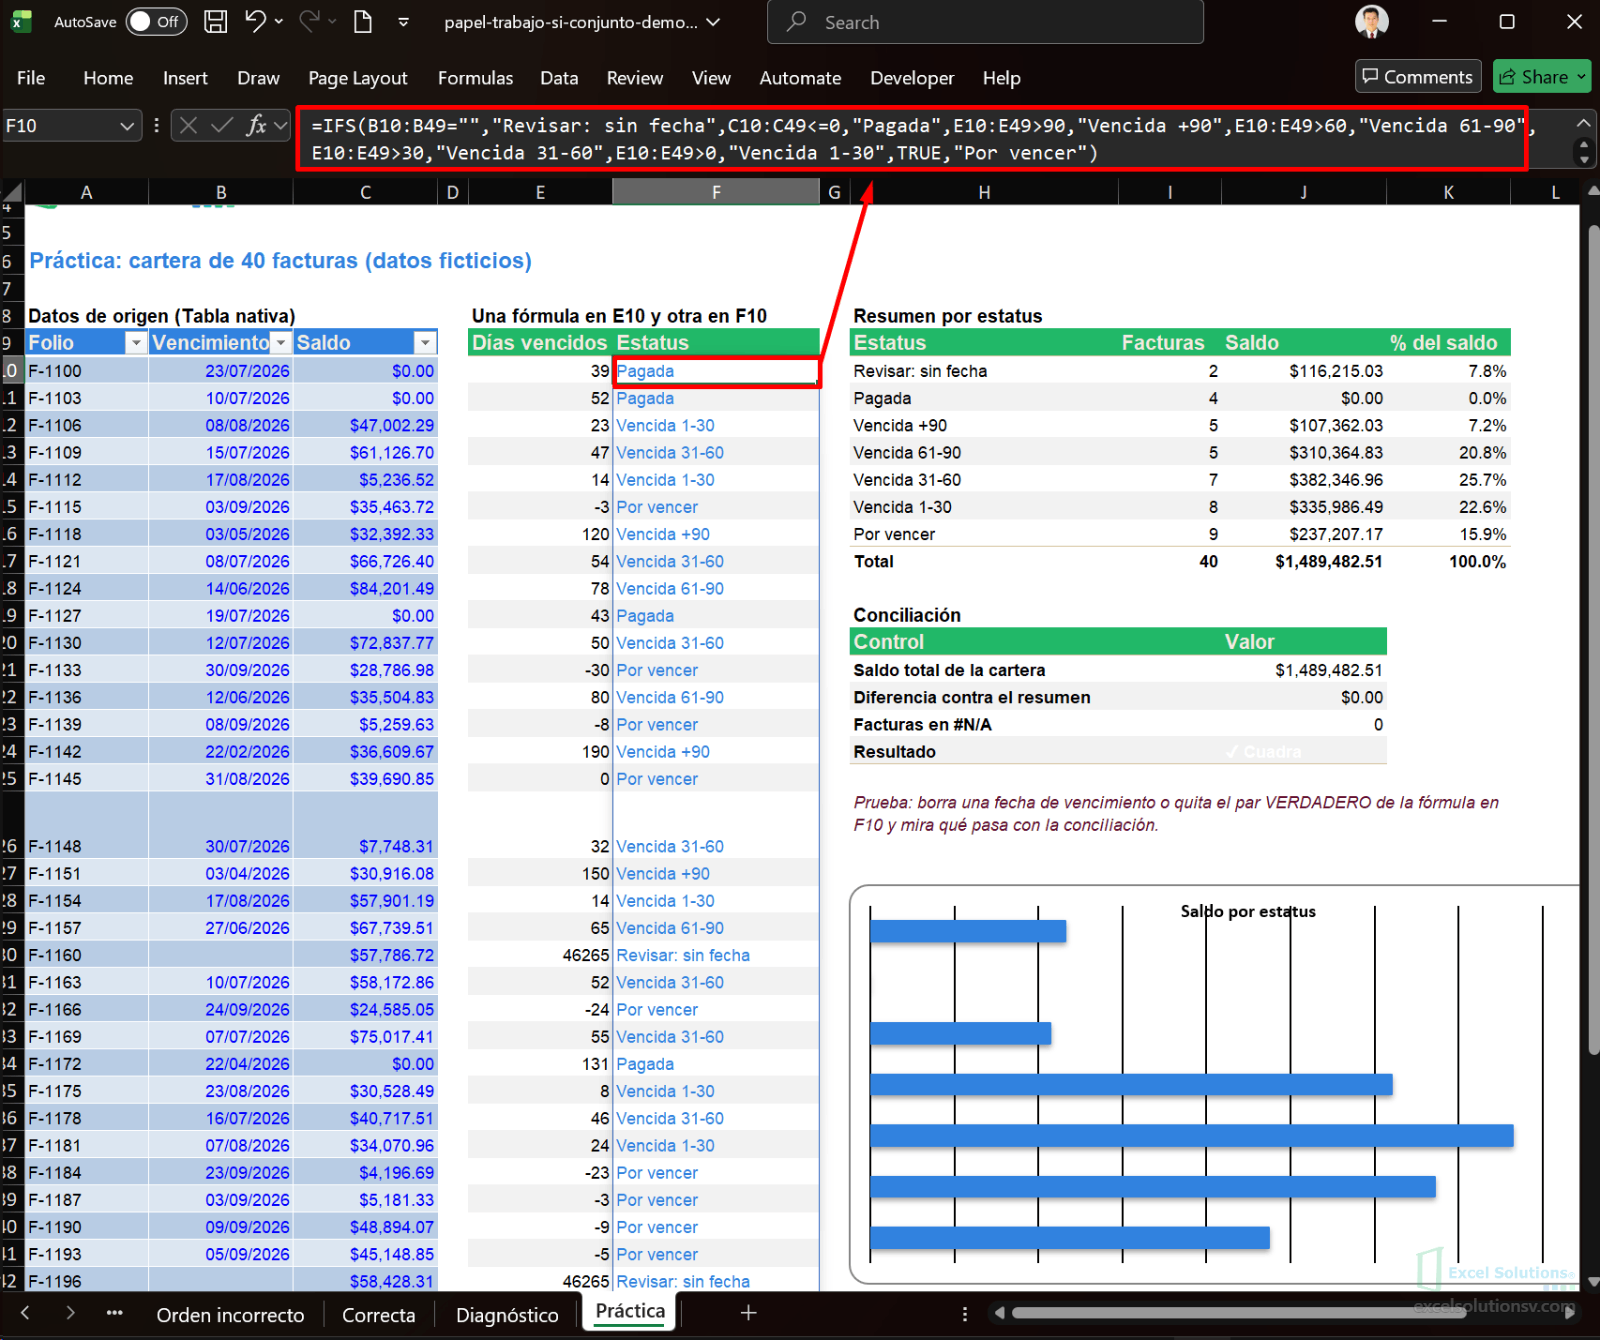
Task: Click the New file icon
Action: (363, 22)
